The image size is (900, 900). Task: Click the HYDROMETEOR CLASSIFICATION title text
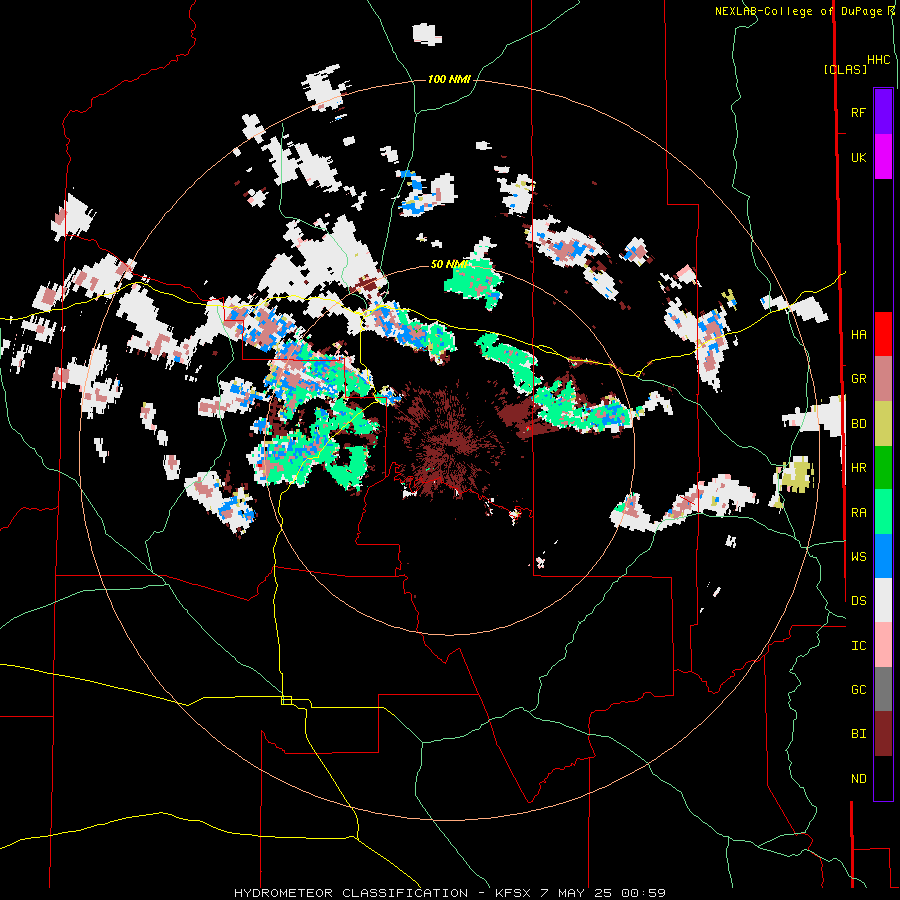click(351, 893)
